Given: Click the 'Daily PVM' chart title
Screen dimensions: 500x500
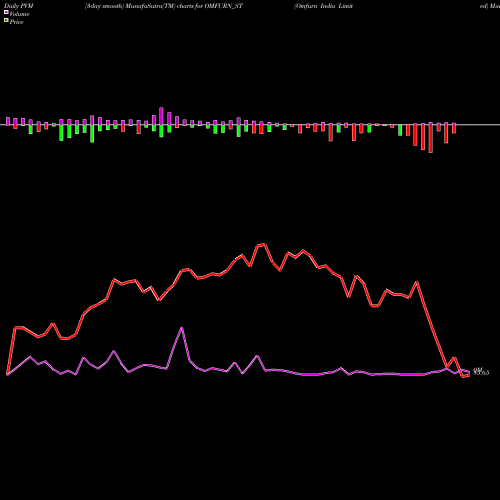Looking at the screenshot, I should tap(19, 6).
